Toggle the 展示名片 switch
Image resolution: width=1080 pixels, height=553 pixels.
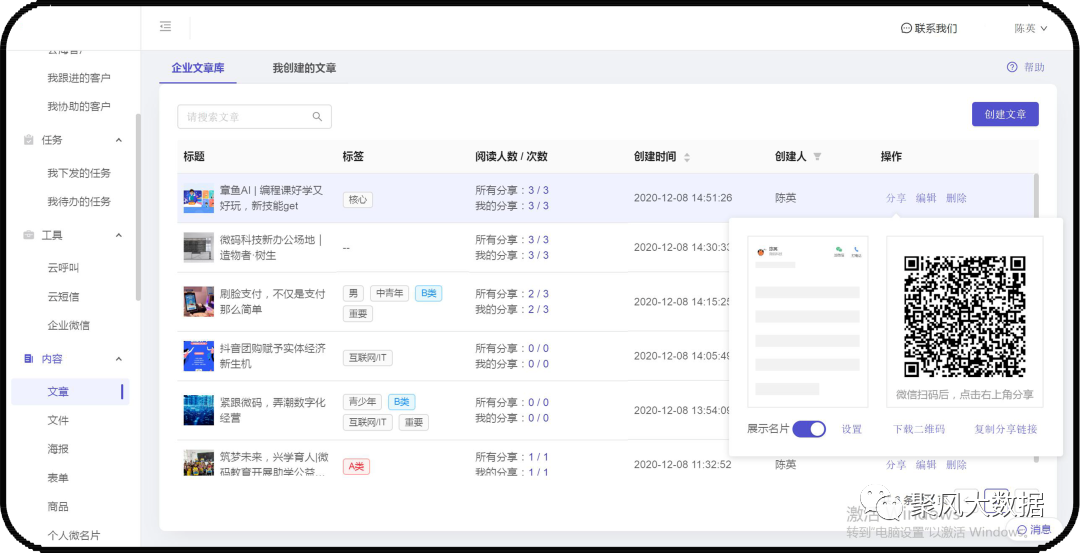809,429
